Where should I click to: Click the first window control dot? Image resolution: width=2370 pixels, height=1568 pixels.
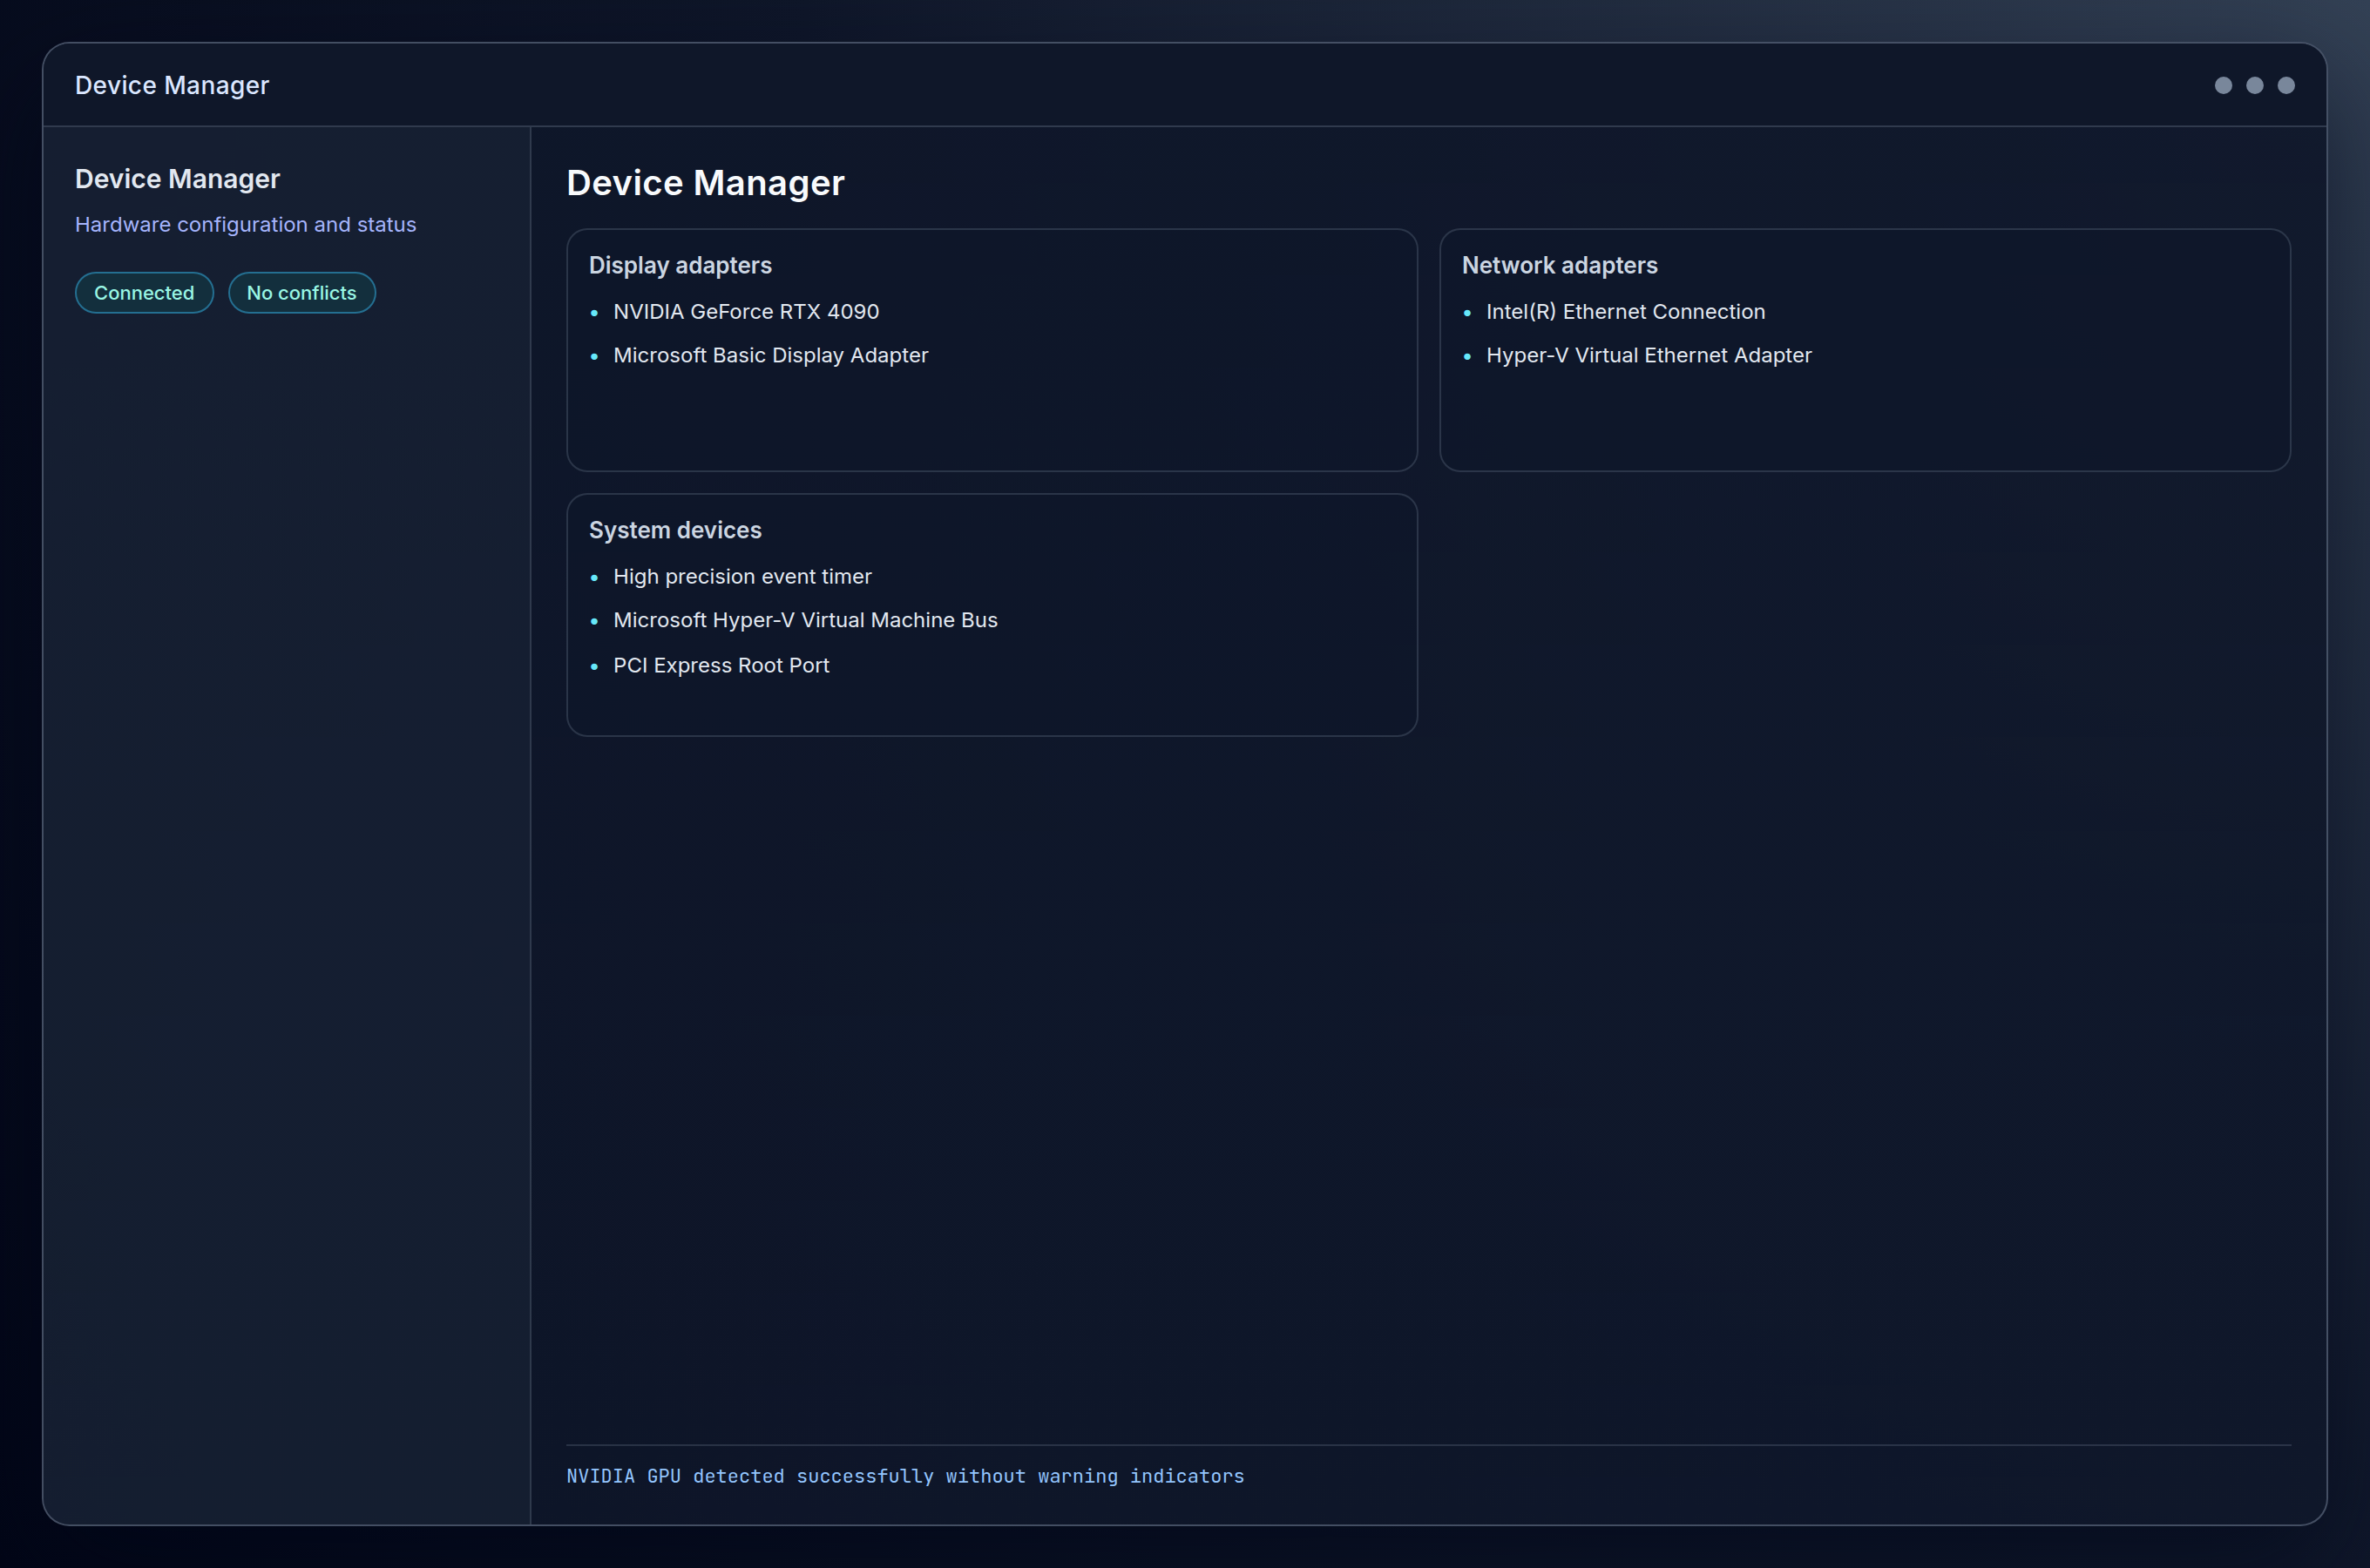pos(2222,86)
